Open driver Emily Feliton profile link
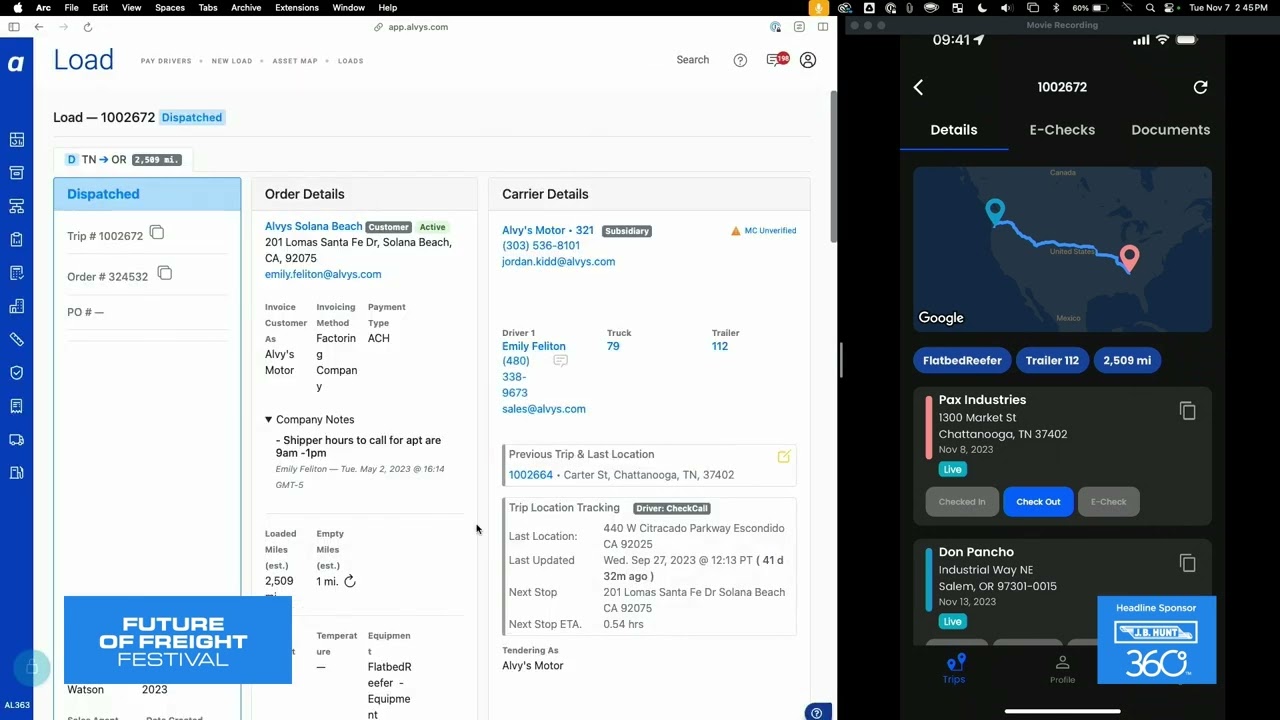The width and height of the screenshot is (1280, 720). [x=534, y=347]
